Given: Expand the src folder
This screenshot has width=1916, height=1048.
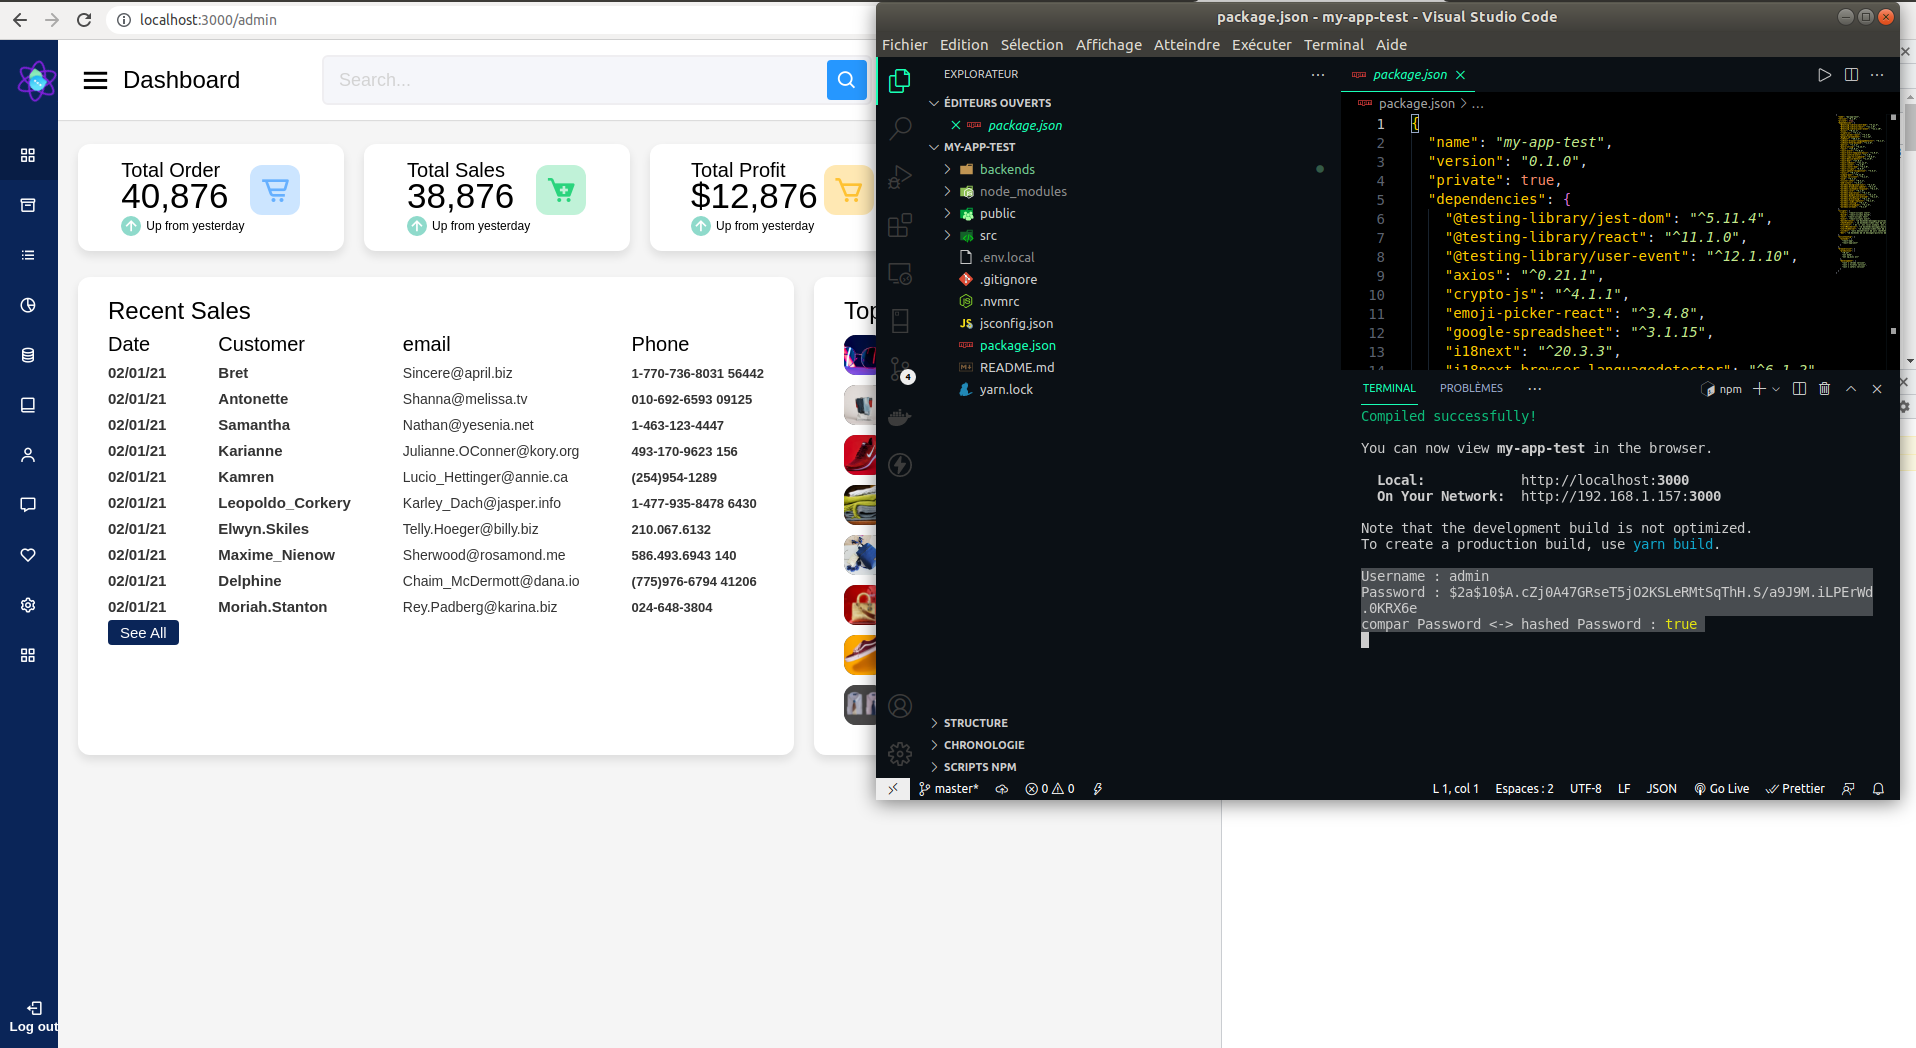Looking at the screenshot, I should (988, 235).
